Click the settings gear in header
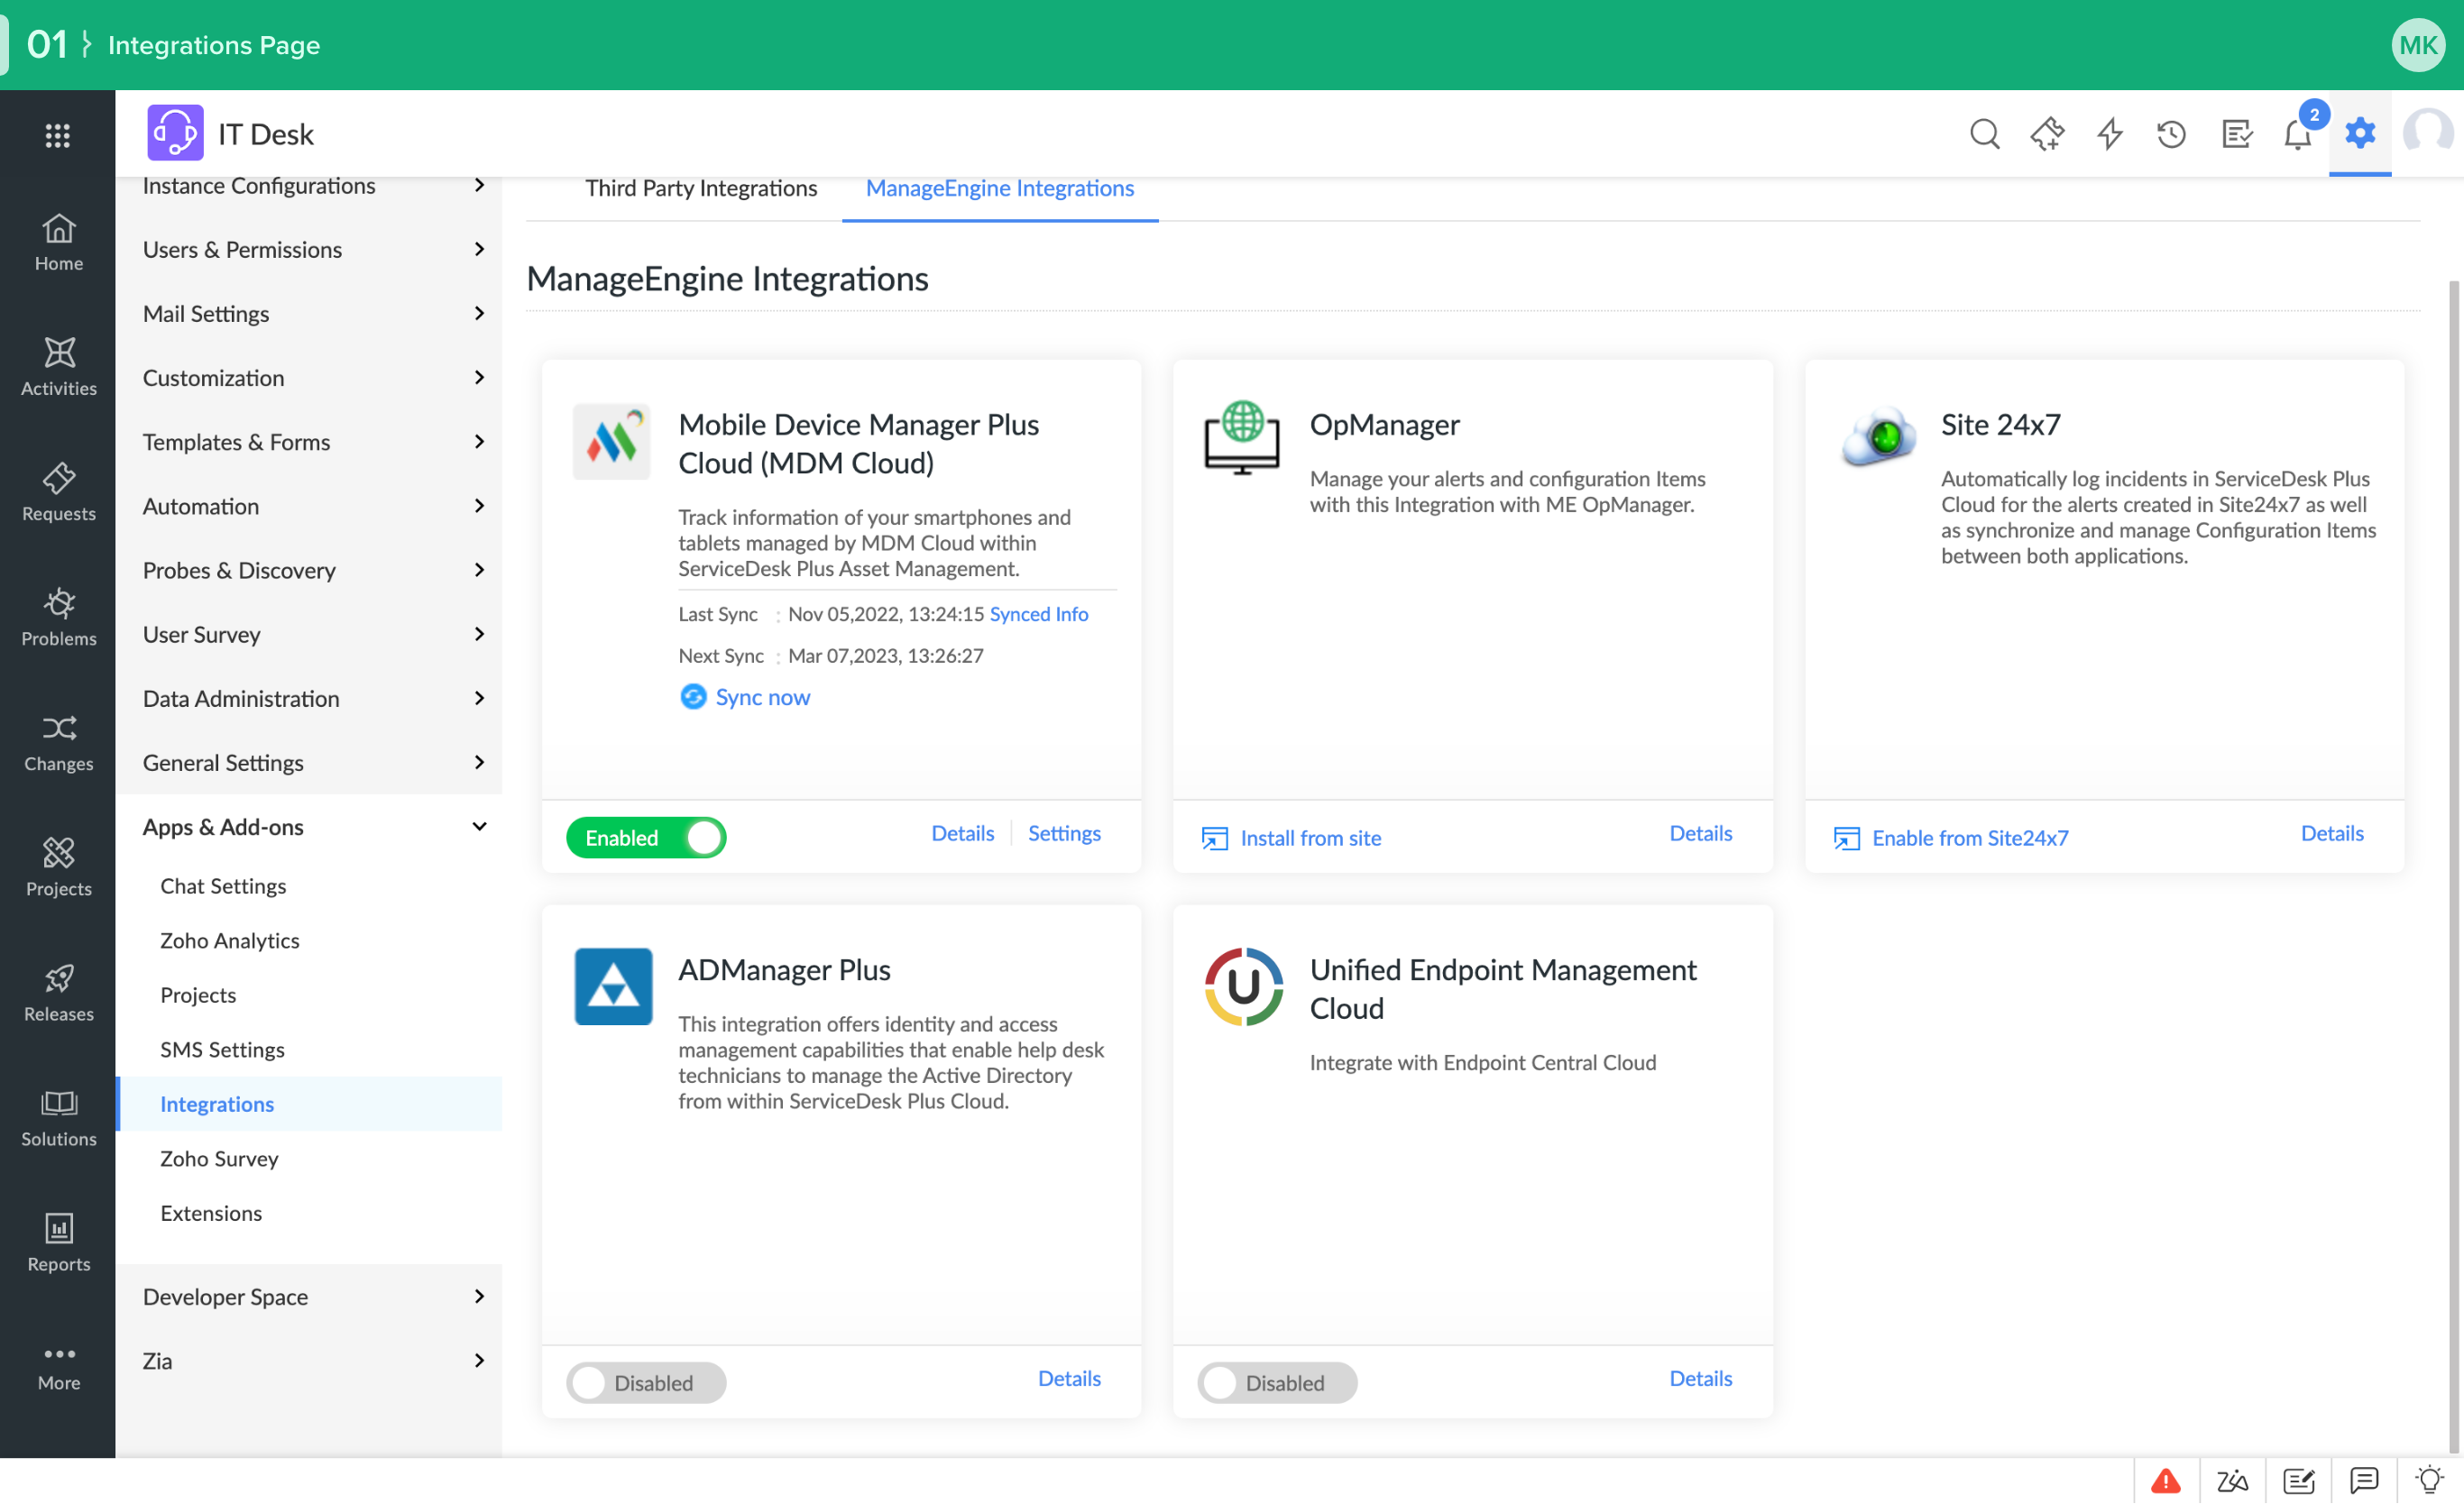This screenshot has width=2464, height=1504. coord(2360,132)
